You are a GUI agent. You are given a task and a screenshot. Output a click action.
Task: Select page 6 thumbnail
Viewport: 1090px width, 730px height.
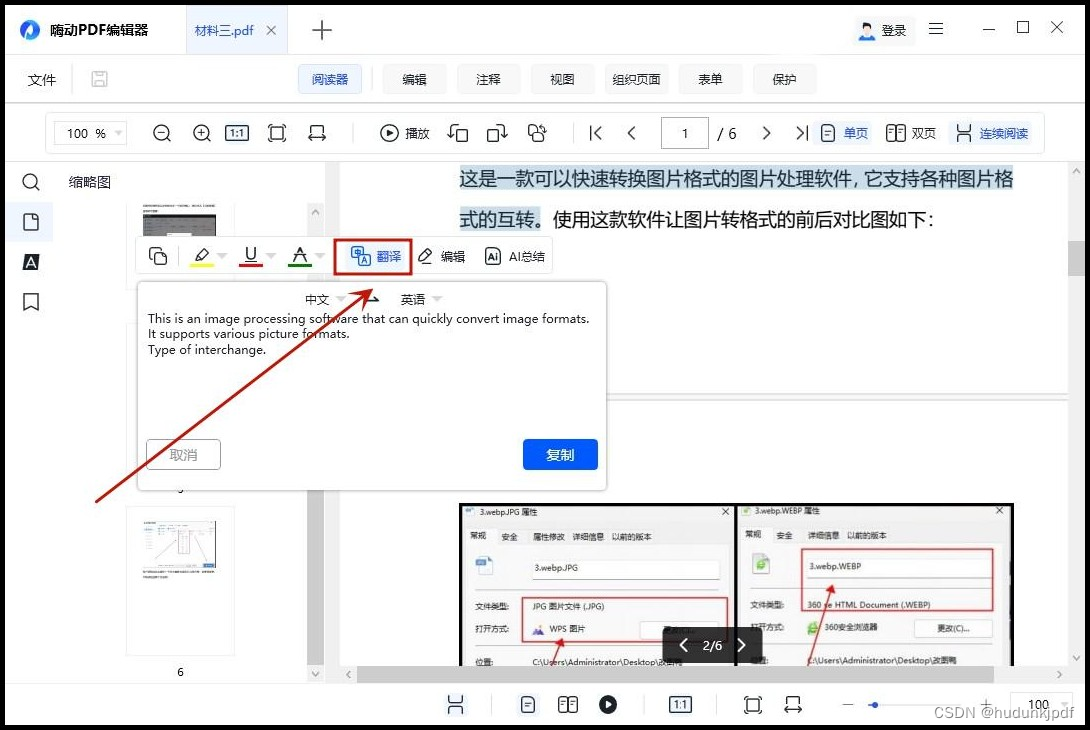(x=180, y=581)
